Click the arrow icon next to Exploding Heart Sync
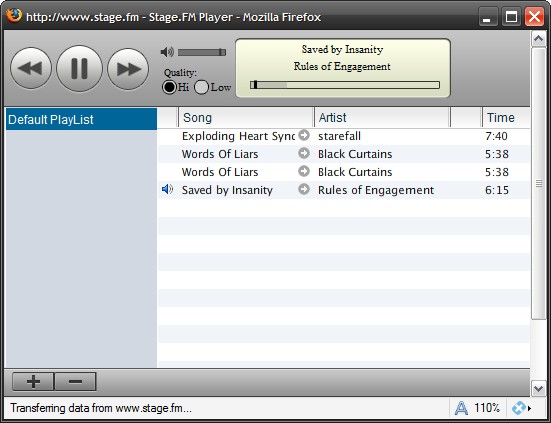 (304, 135)
